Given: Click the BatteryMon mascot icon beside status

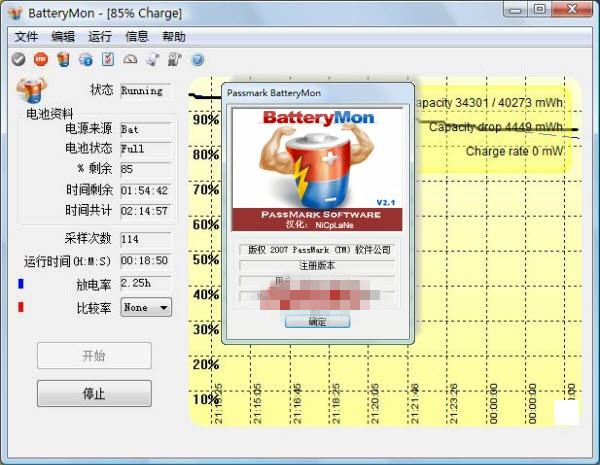Looking at the screenshot, I should (x=32, y=90).
